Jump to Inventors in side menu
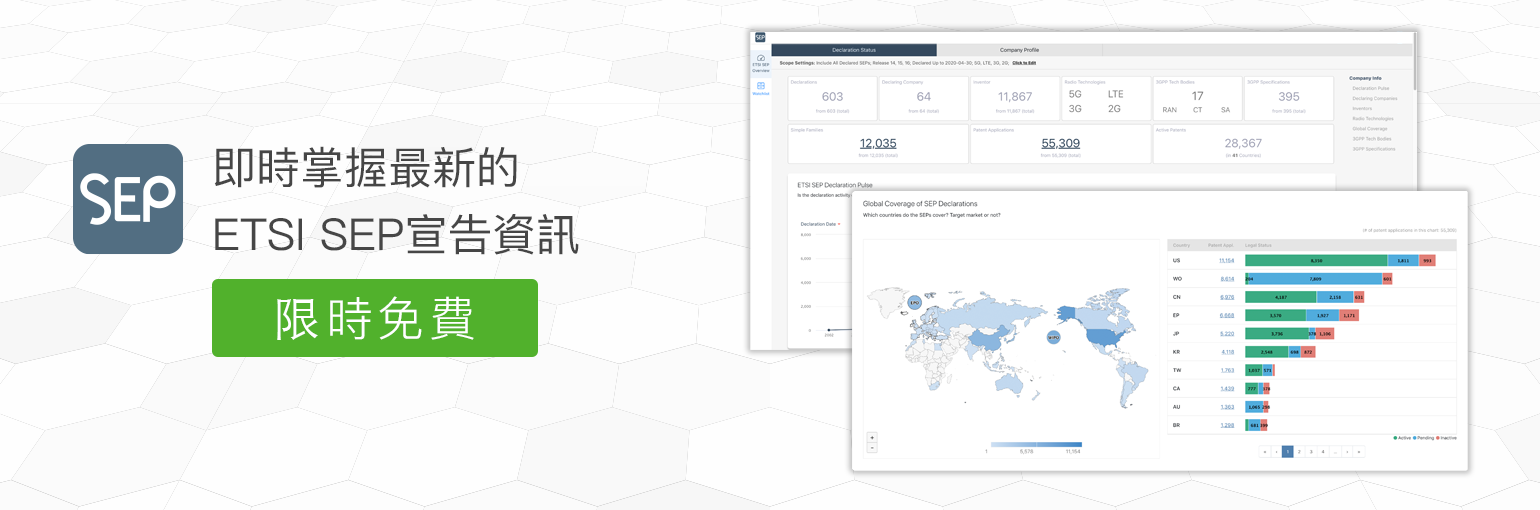 tap(1362, 108)
